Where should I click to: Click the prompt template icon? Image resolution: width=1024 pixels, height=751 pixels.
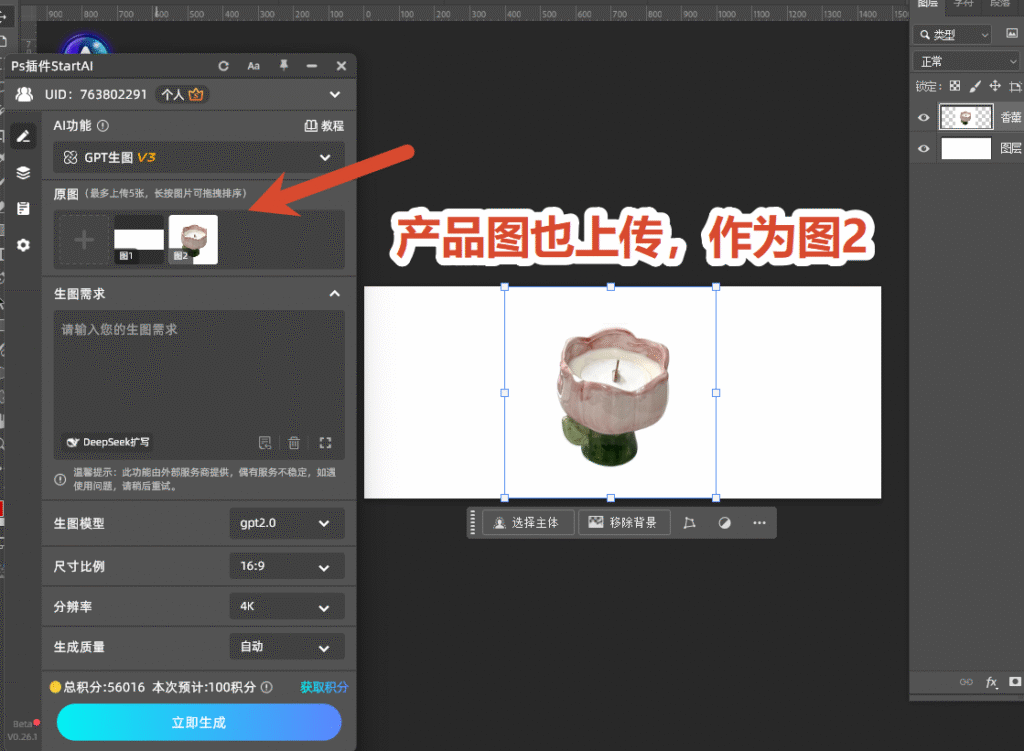coord(264,443)
